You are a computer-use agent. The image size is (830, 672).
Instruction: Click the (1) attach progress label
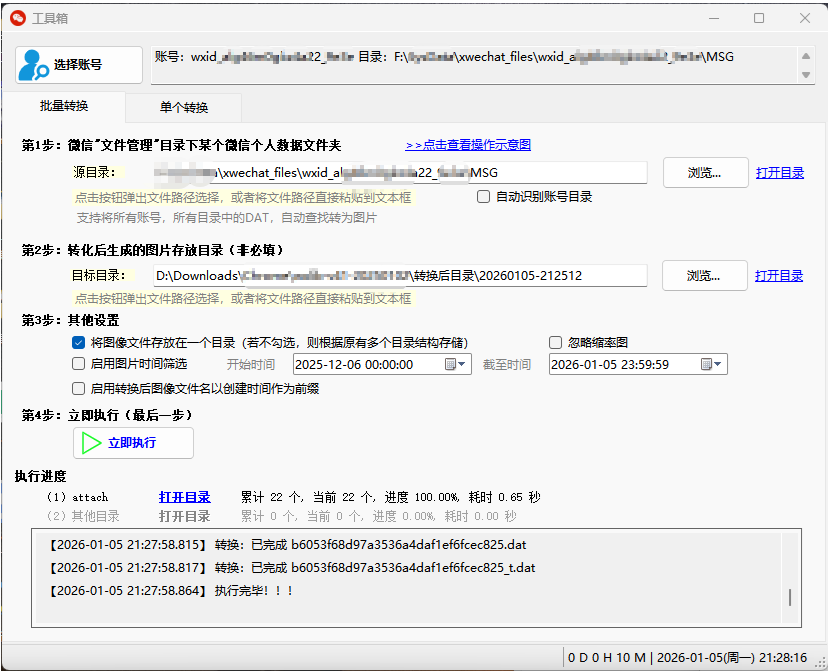pos(77,497)
